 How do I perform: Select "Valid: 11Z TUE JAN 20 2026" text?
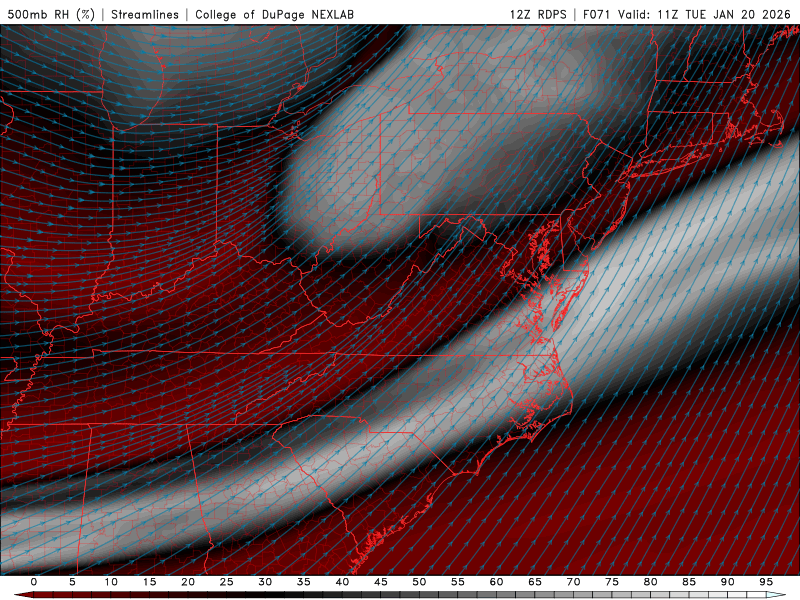(x=705, y=14)
